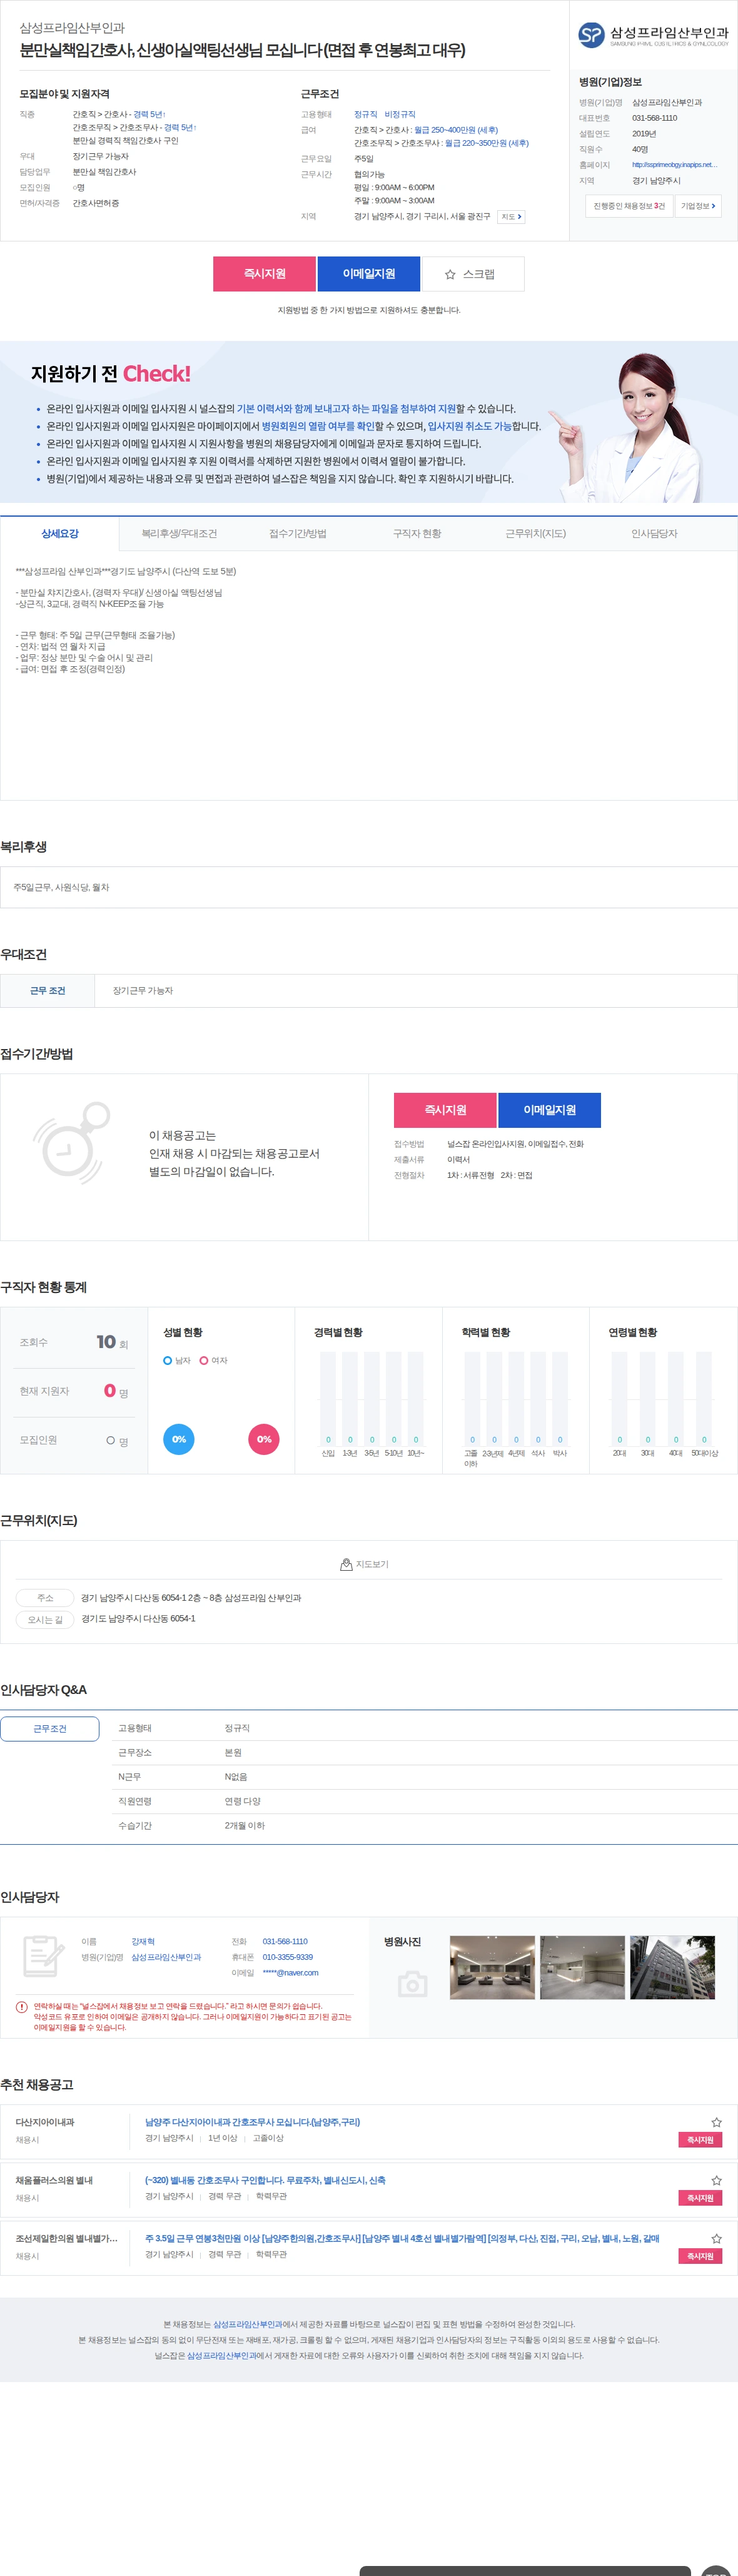The width and height of the screenshot is (738, 2576).
Task: Click the contact name 강재혁
Action: coord(143,1941)
